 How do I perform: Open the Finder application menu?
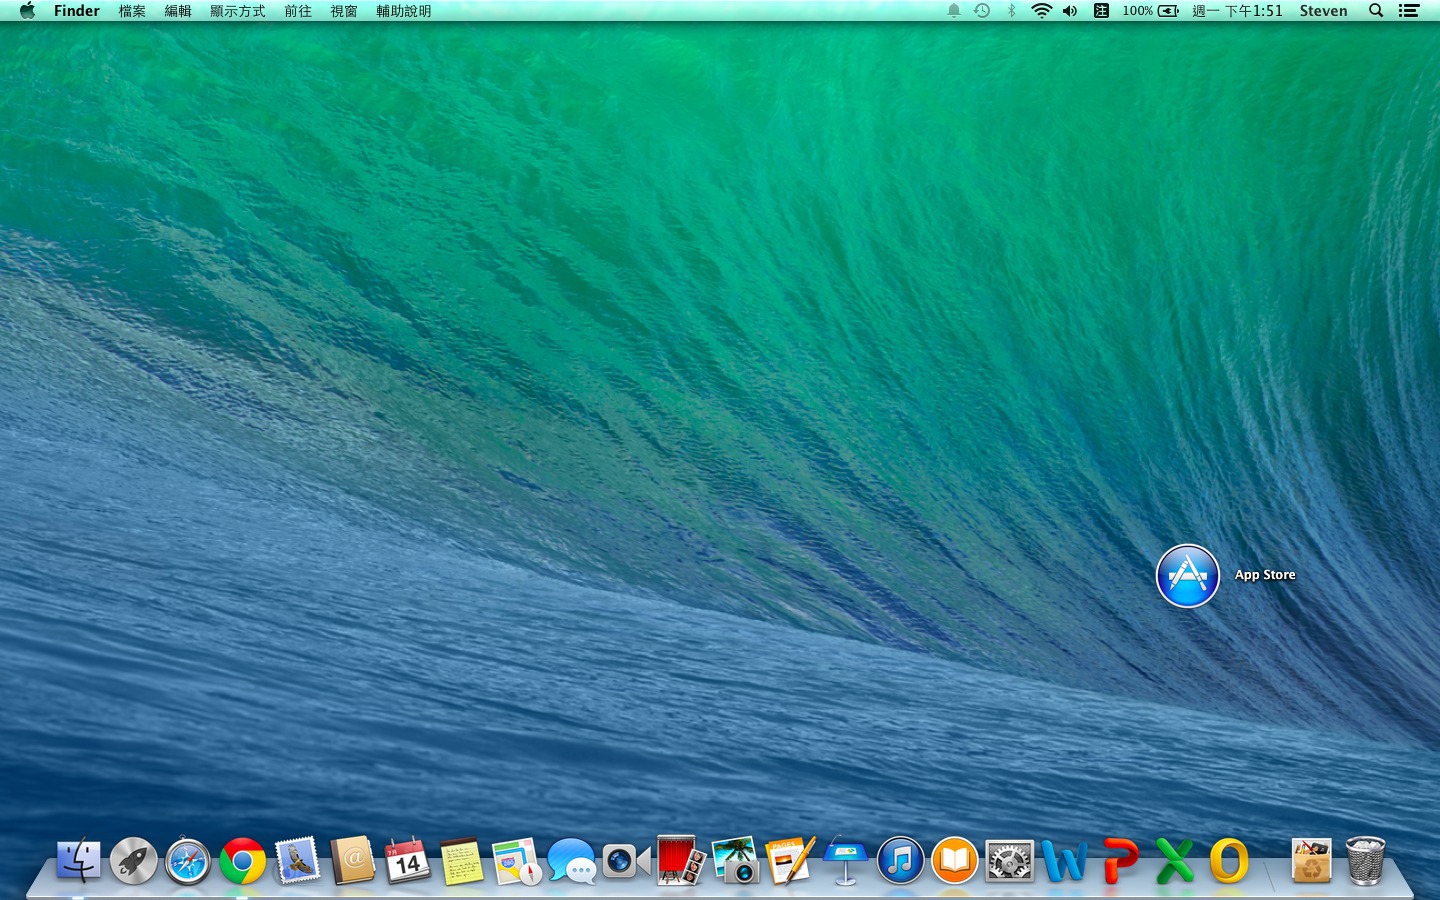pos(77,11)
